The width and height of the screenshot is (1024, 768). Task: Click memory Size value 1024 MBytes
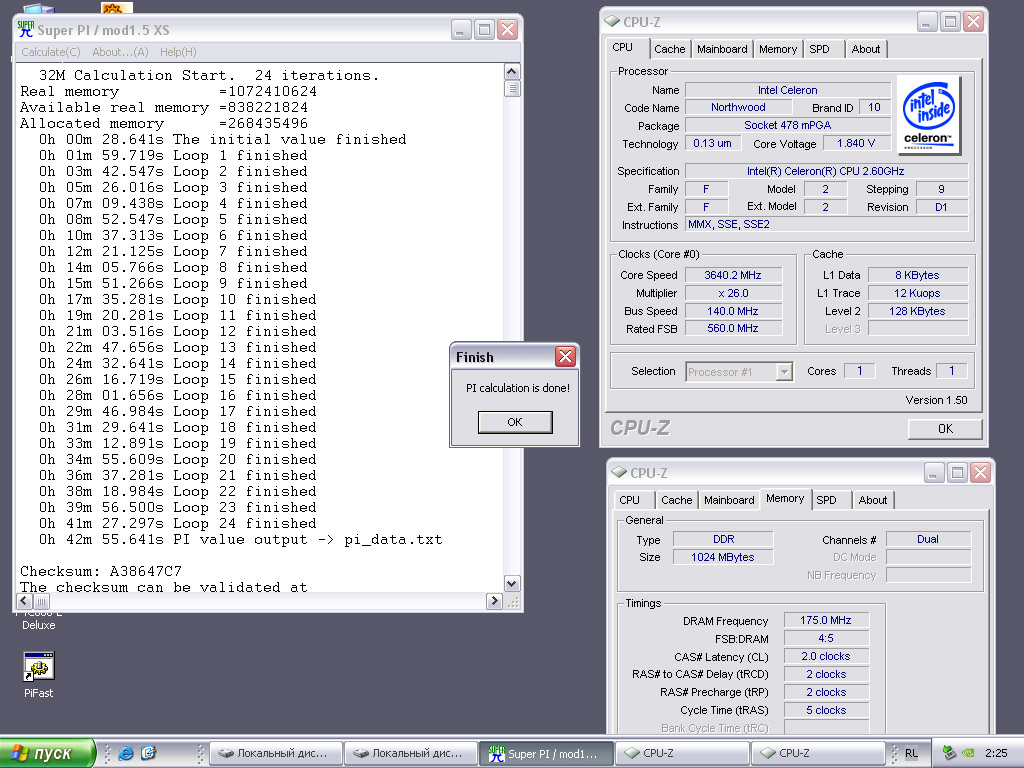tap(723, 557)
